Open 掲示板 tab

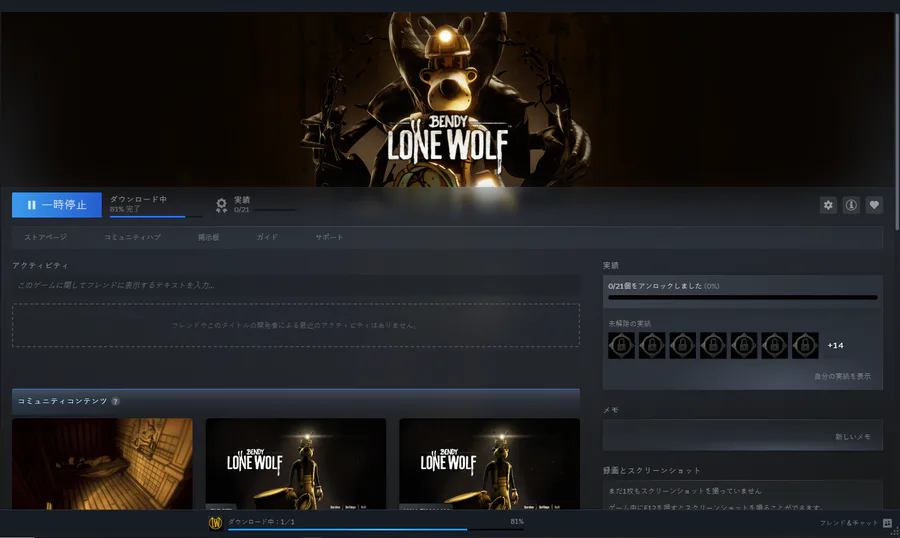point(209,237)
